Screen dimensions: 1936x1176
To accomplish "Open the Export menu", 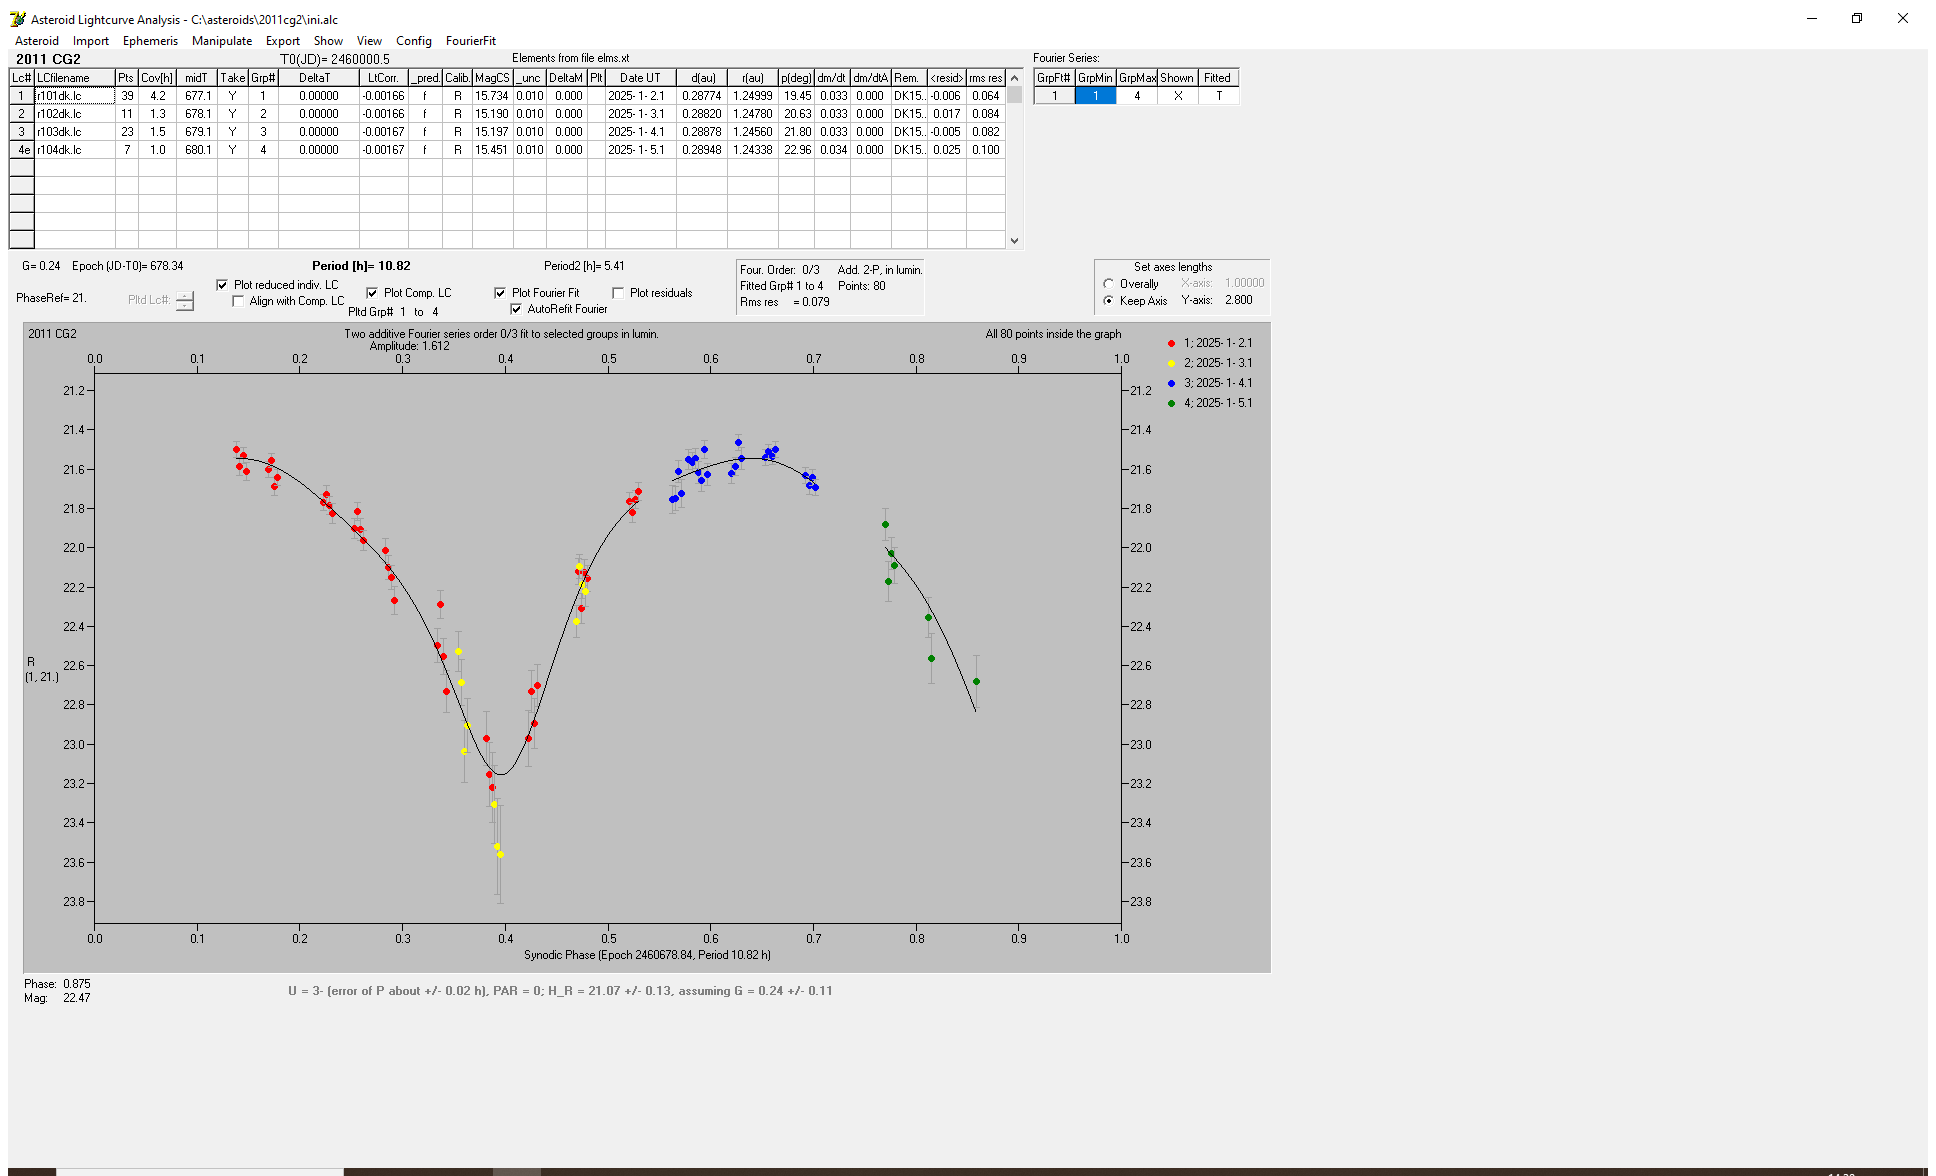I will (x=283, y=41).
